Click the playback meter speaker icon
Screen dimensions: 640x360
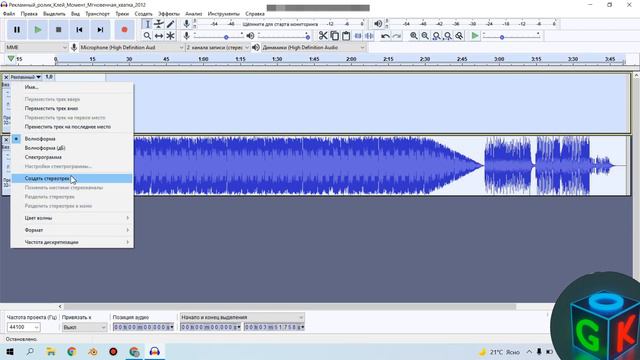378,24
